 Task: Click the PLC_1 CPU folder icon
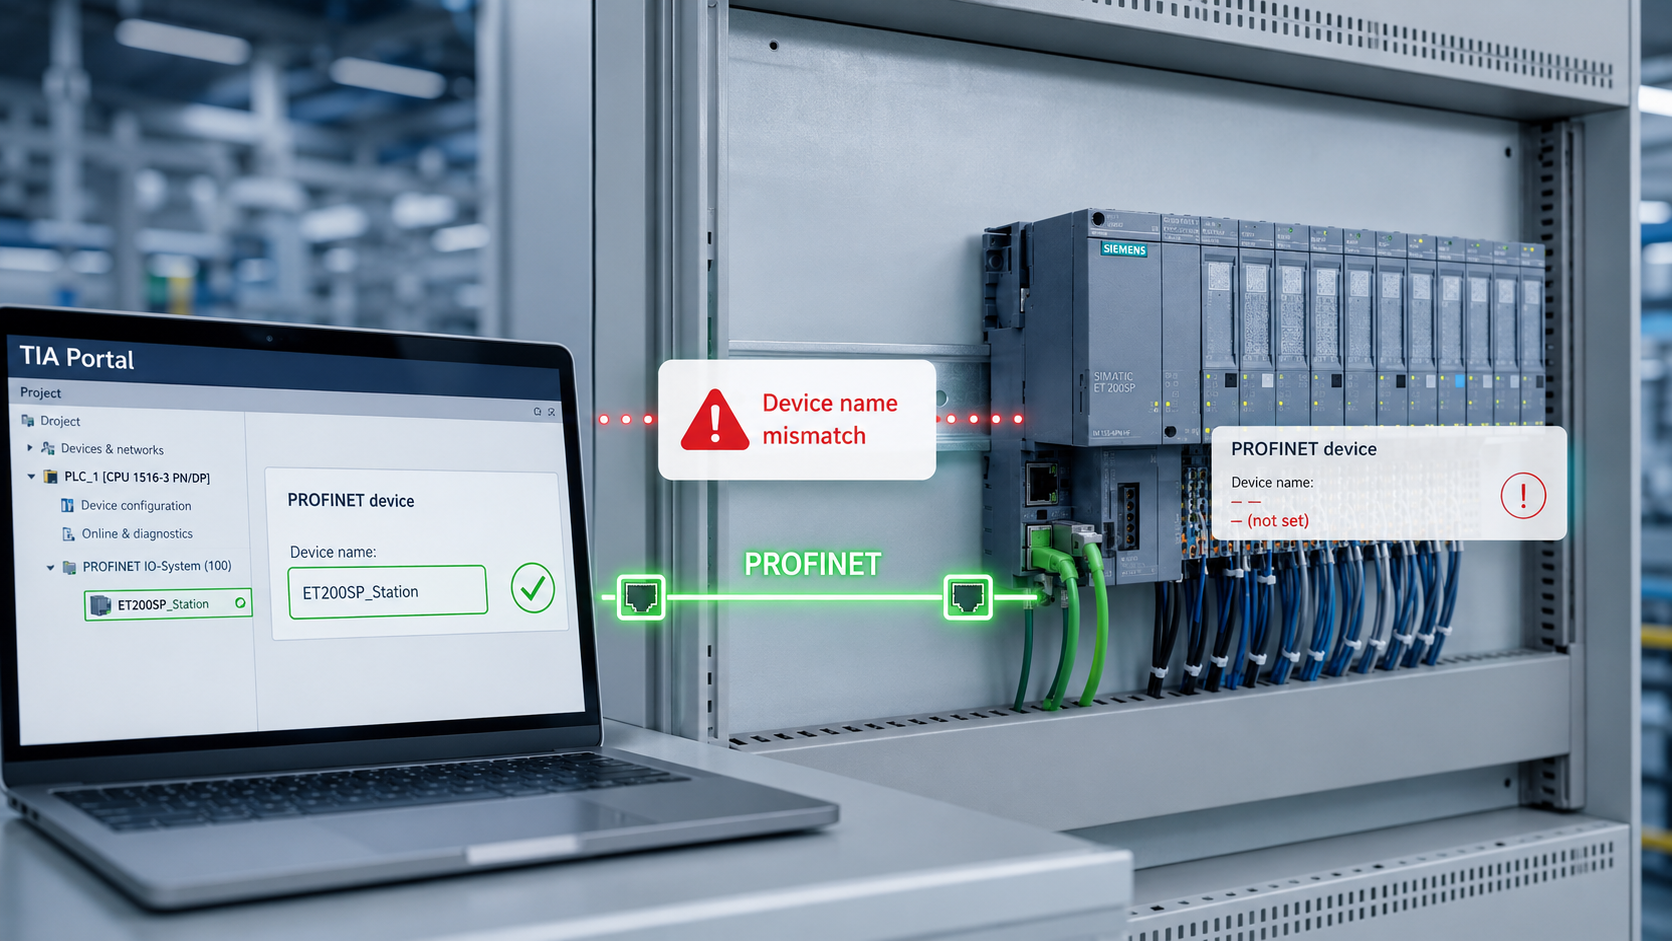click(x=50, y=477)
